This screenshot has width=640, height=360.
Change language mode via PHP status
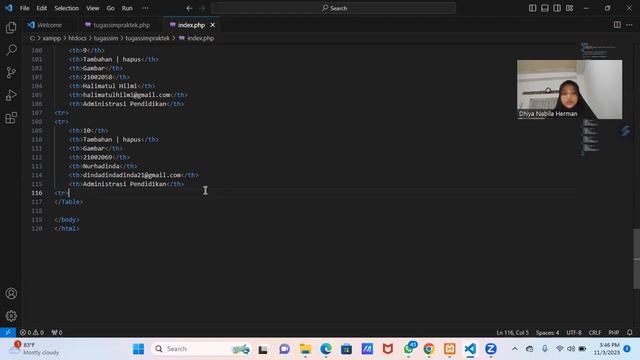pos(613,333)
